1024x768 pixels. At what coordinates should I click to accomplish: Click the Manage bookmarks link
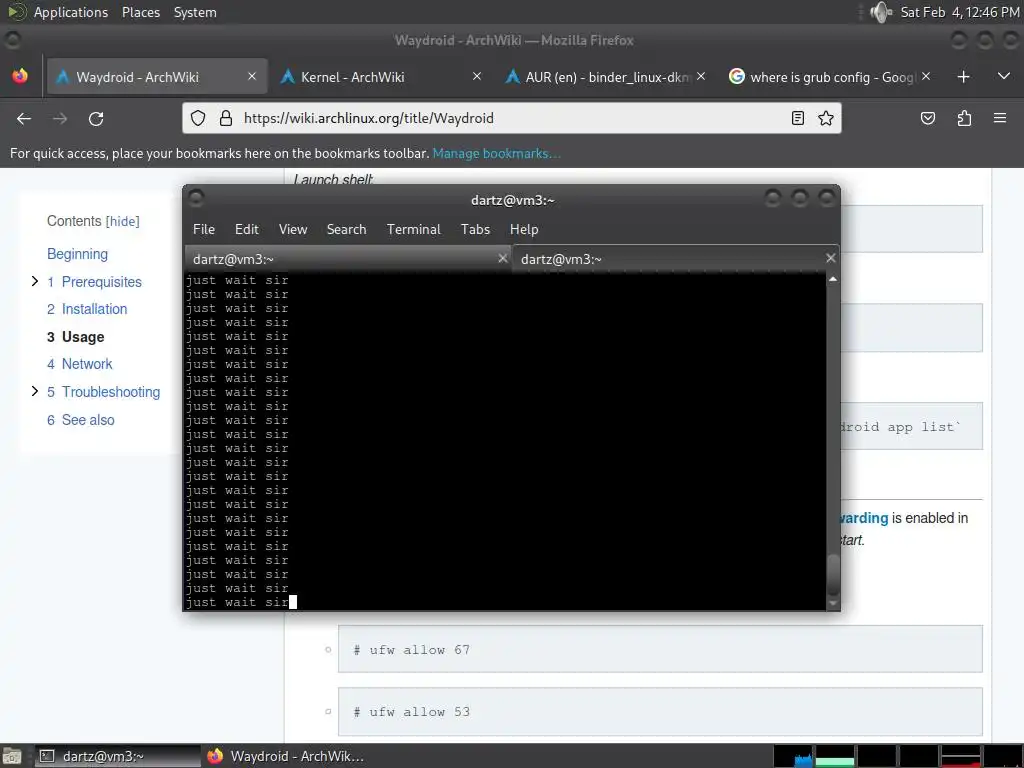point(496,153)
